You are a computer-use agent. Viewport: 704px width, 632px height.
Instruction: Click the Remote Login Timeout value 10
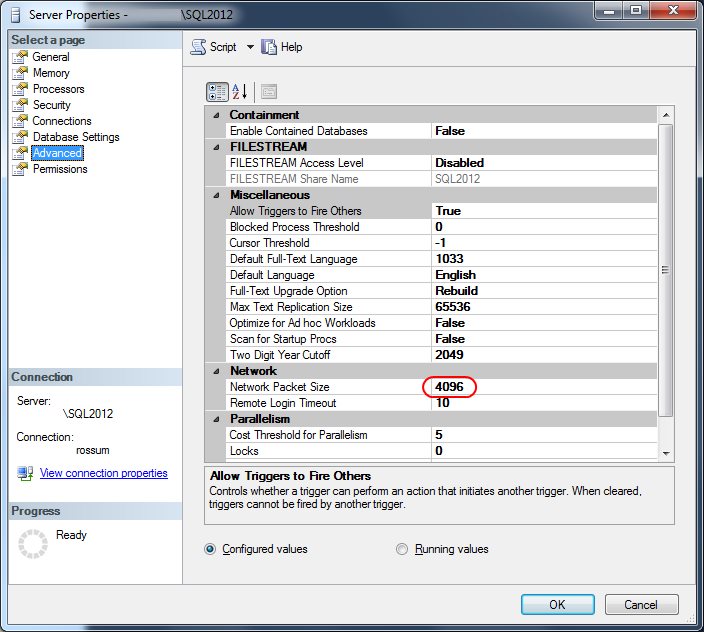[442, 403]
